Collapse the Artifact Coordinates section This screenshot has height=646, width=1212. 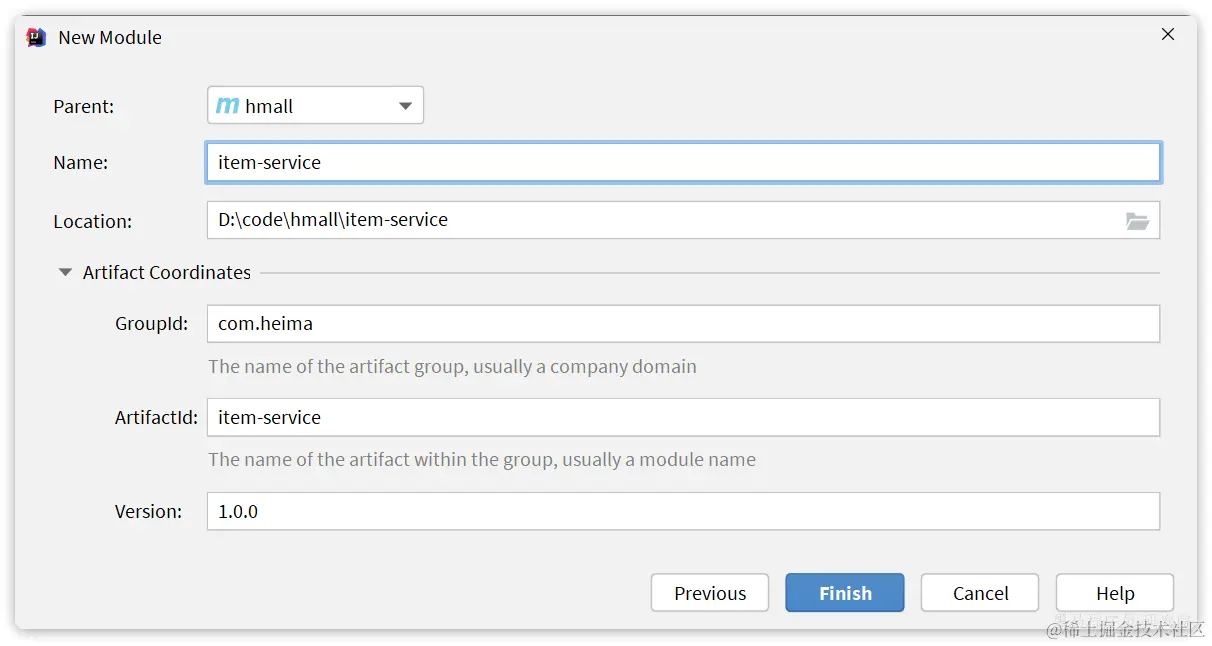point(65,272)
